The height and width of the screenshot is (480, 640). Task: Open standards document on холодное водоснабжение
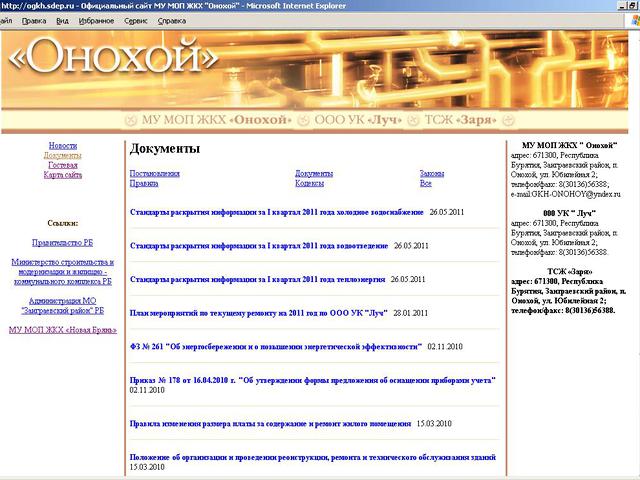pyautogui.click(x=276, y=212)
